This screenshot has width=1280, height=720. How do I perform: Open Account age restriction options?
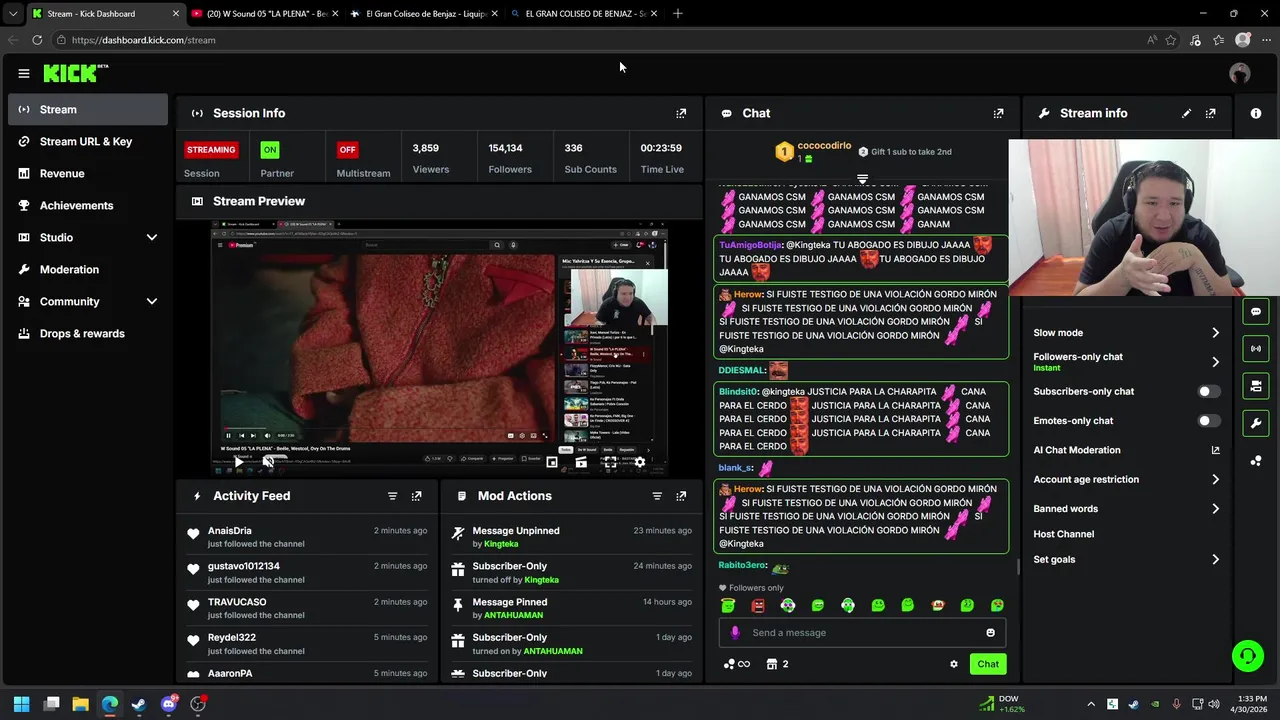pos(1126,480)
